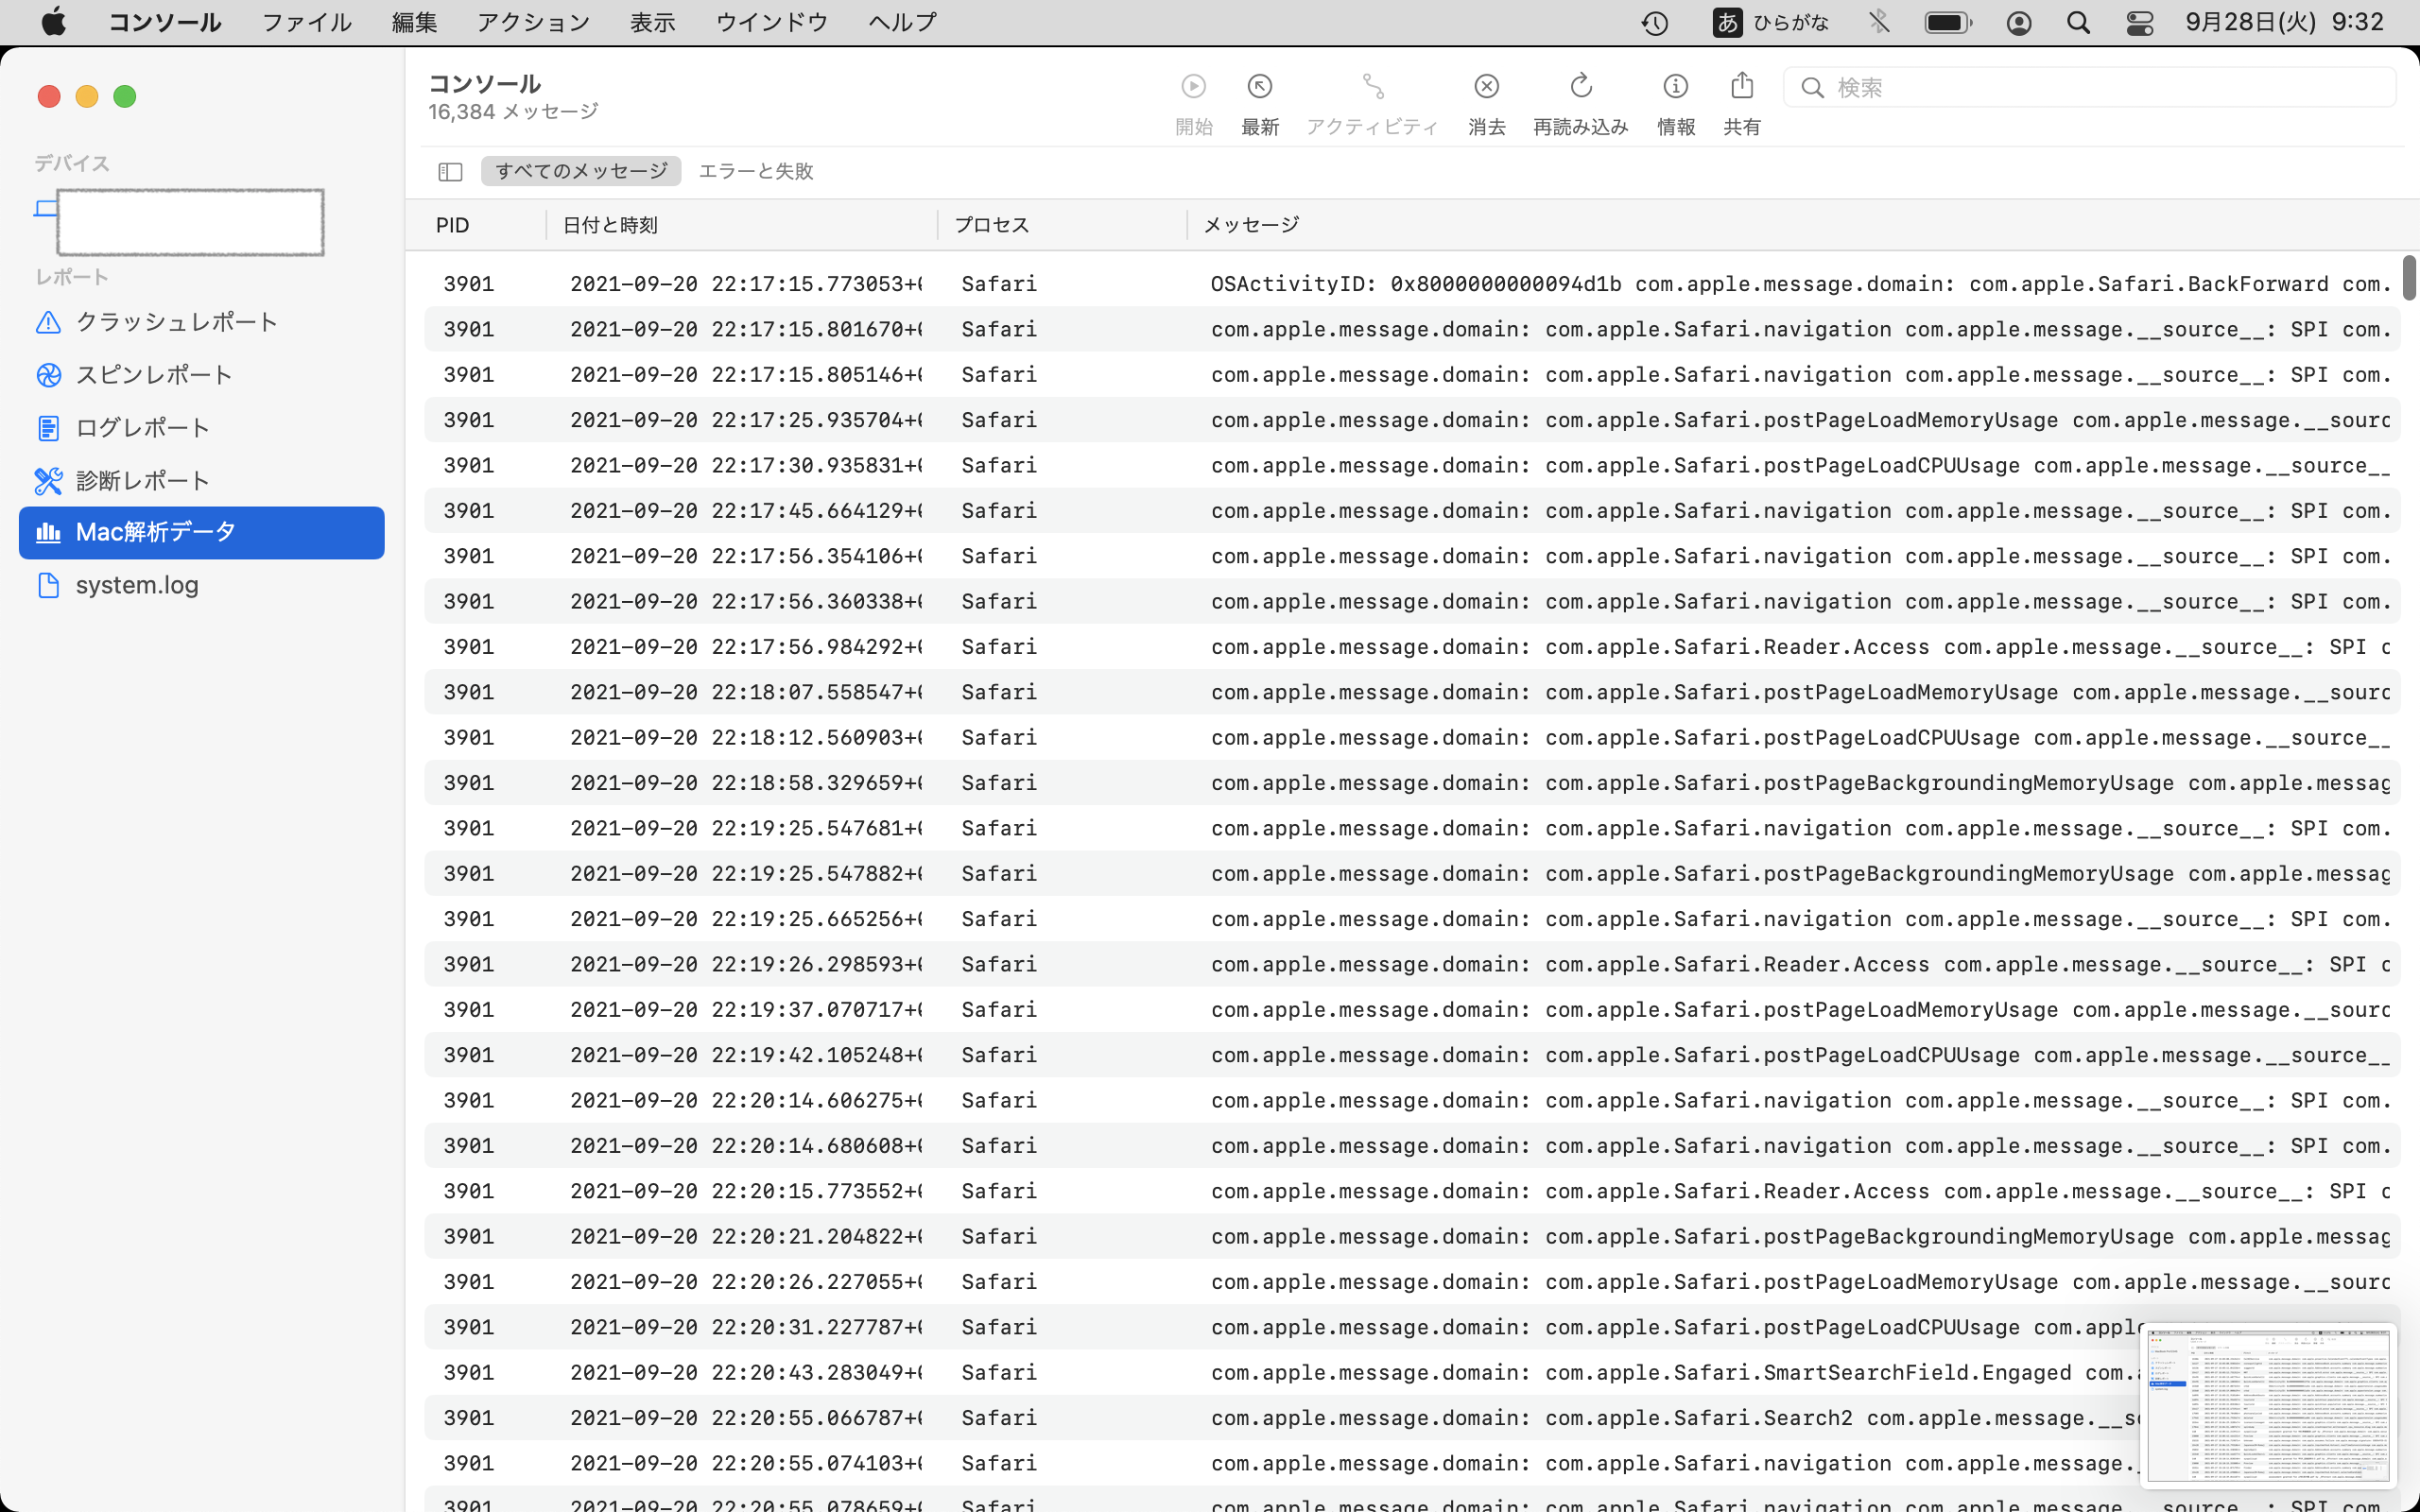The width and height of the screenshot is (2420, 1512).
Task: Open the 情報 info inspector icon
Action: 1675,87
